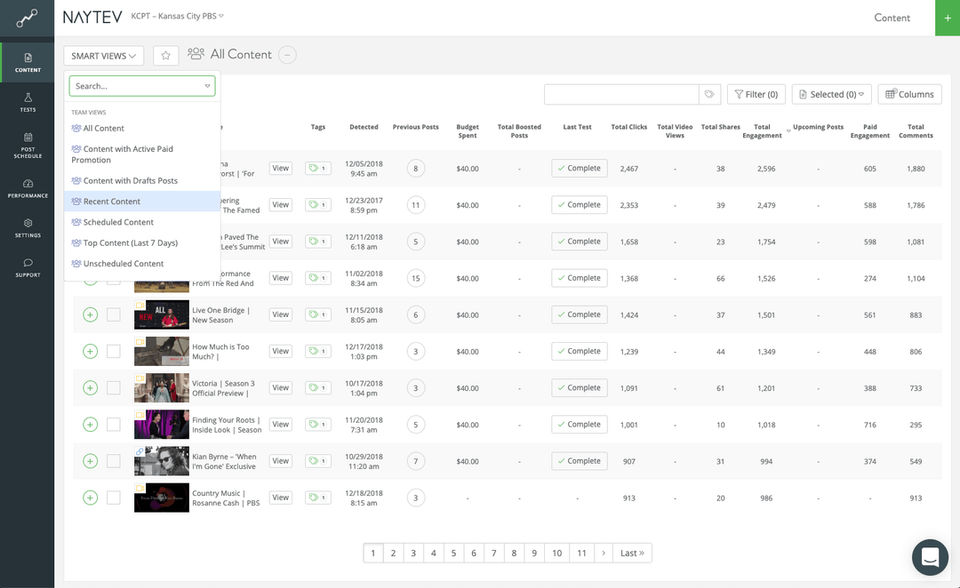
Task: Choose Top Content (Last 7 Days) view
Action: coord(142,243)
